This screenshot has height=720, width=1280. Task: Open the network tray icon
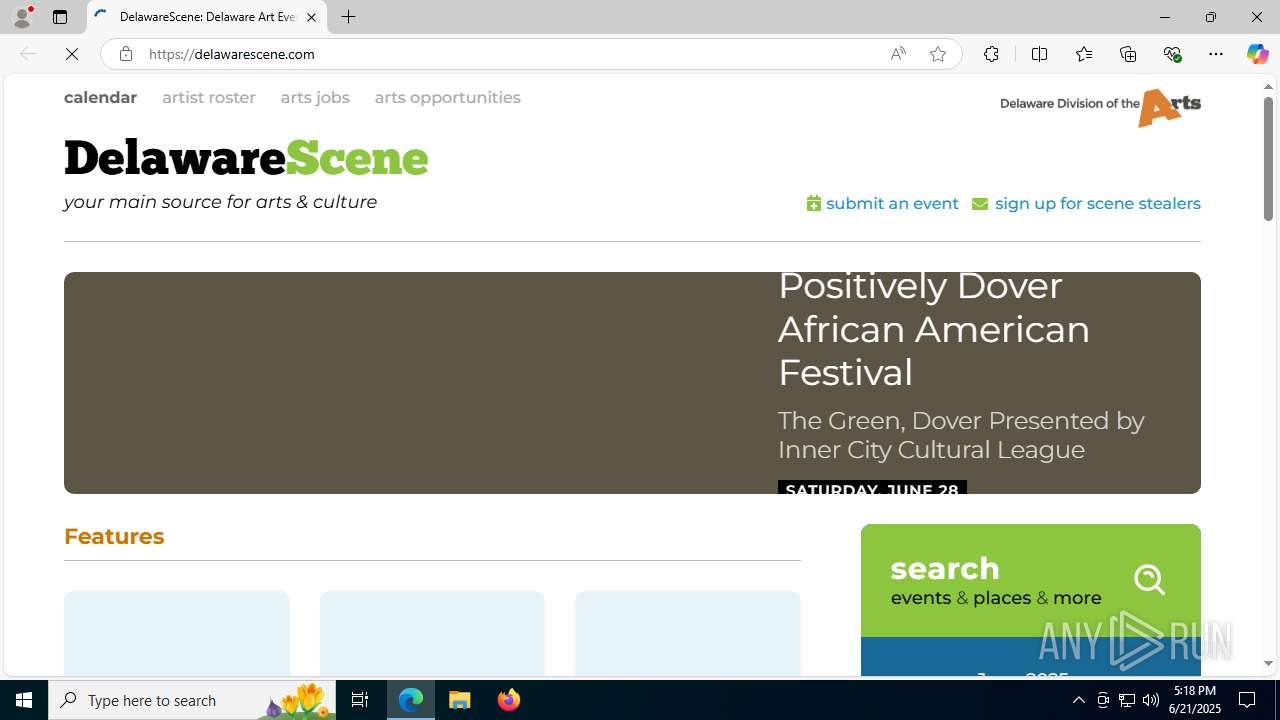click(1127, 700)
